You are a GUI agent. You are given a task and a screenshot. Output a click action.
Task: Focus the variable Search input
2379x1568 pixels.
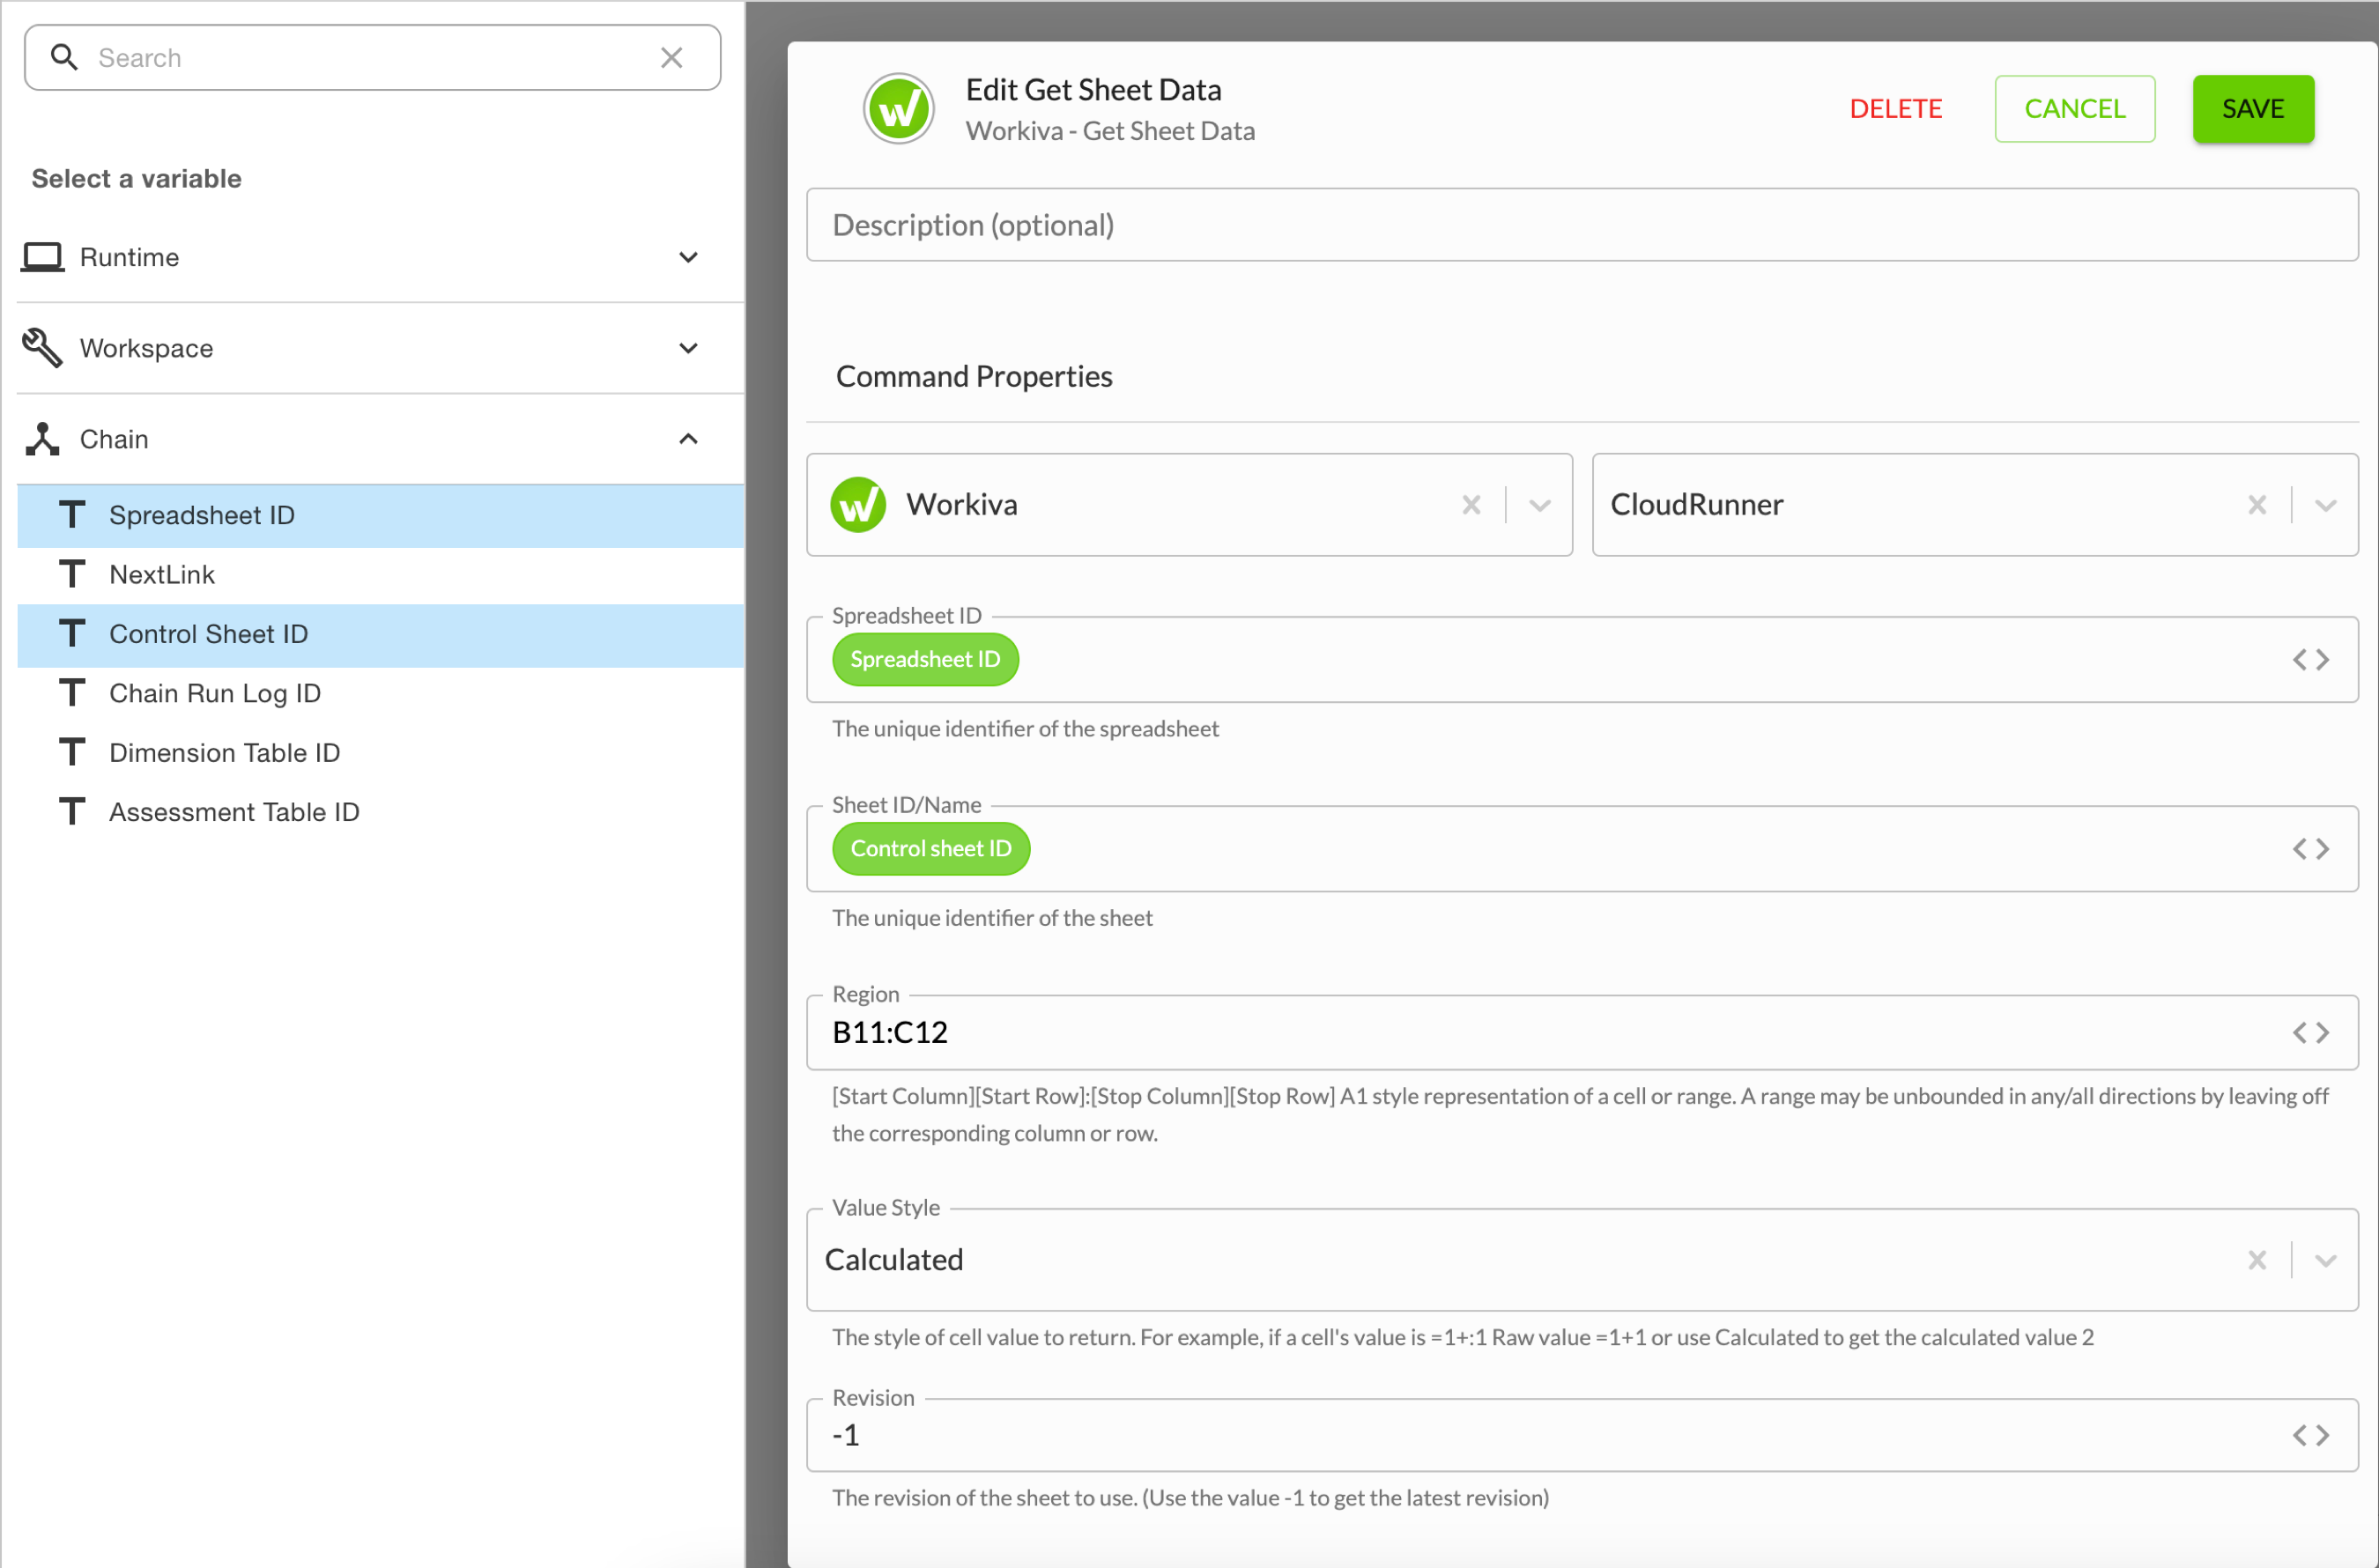(x=372, y=58)
